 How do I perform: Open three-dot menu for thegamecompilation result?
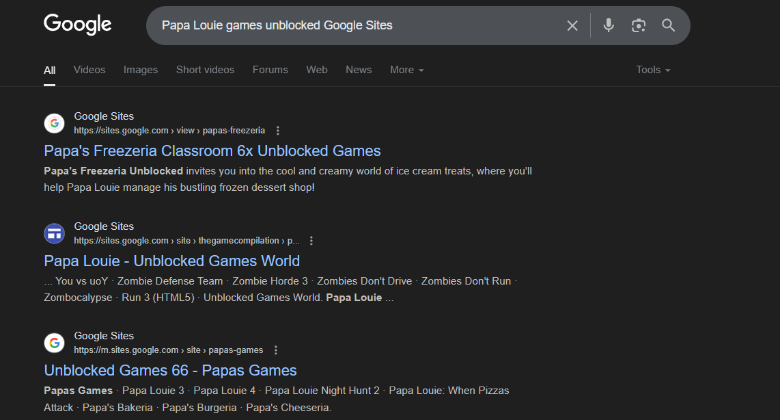pos(311,241)
